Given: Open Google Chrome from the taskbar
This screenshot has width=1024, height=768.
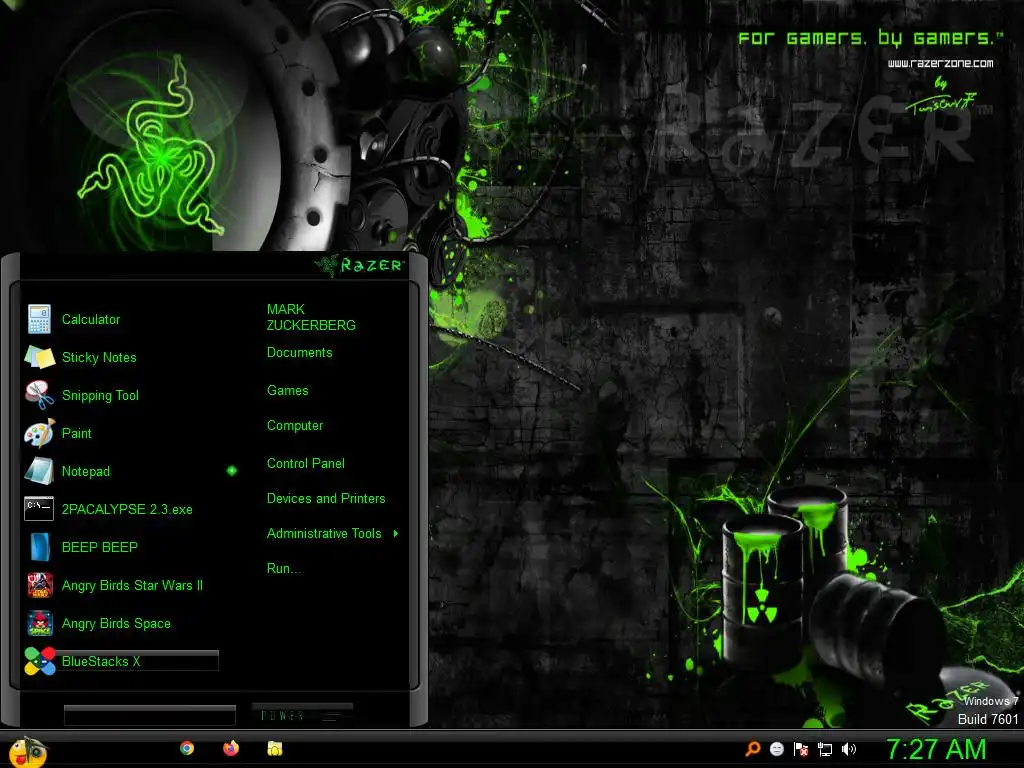Looking at the screenshot, I should pos(187,748).
